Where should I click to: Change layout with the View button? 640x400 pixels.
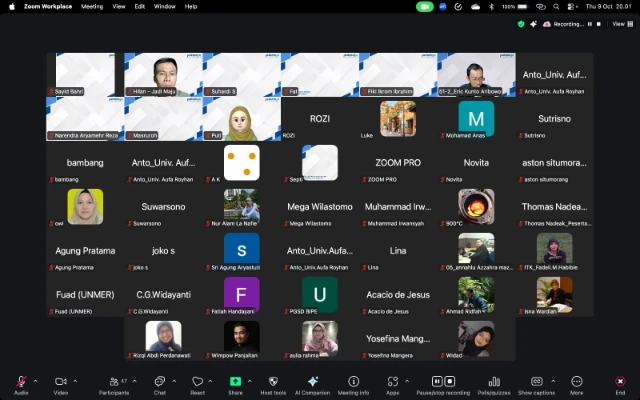tap(616, 22)
